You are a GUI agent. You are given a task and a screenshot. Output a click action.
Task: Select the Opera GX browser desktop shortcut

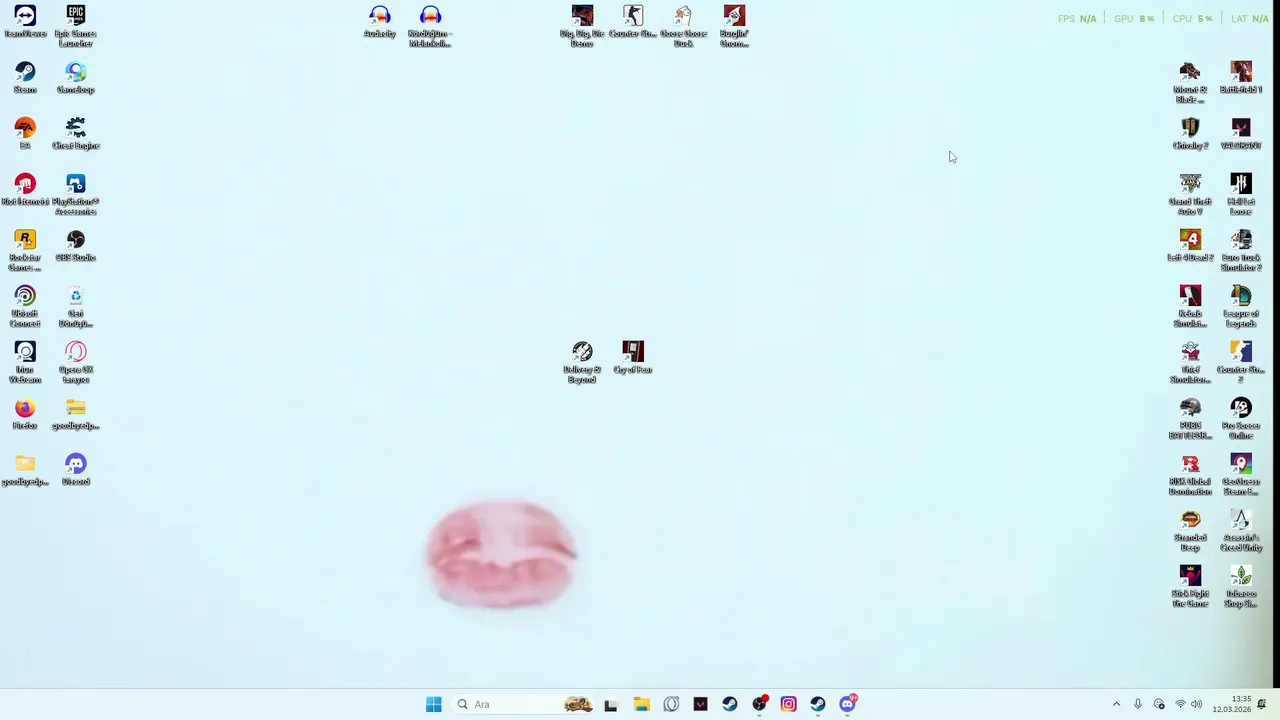click(76, 362)
